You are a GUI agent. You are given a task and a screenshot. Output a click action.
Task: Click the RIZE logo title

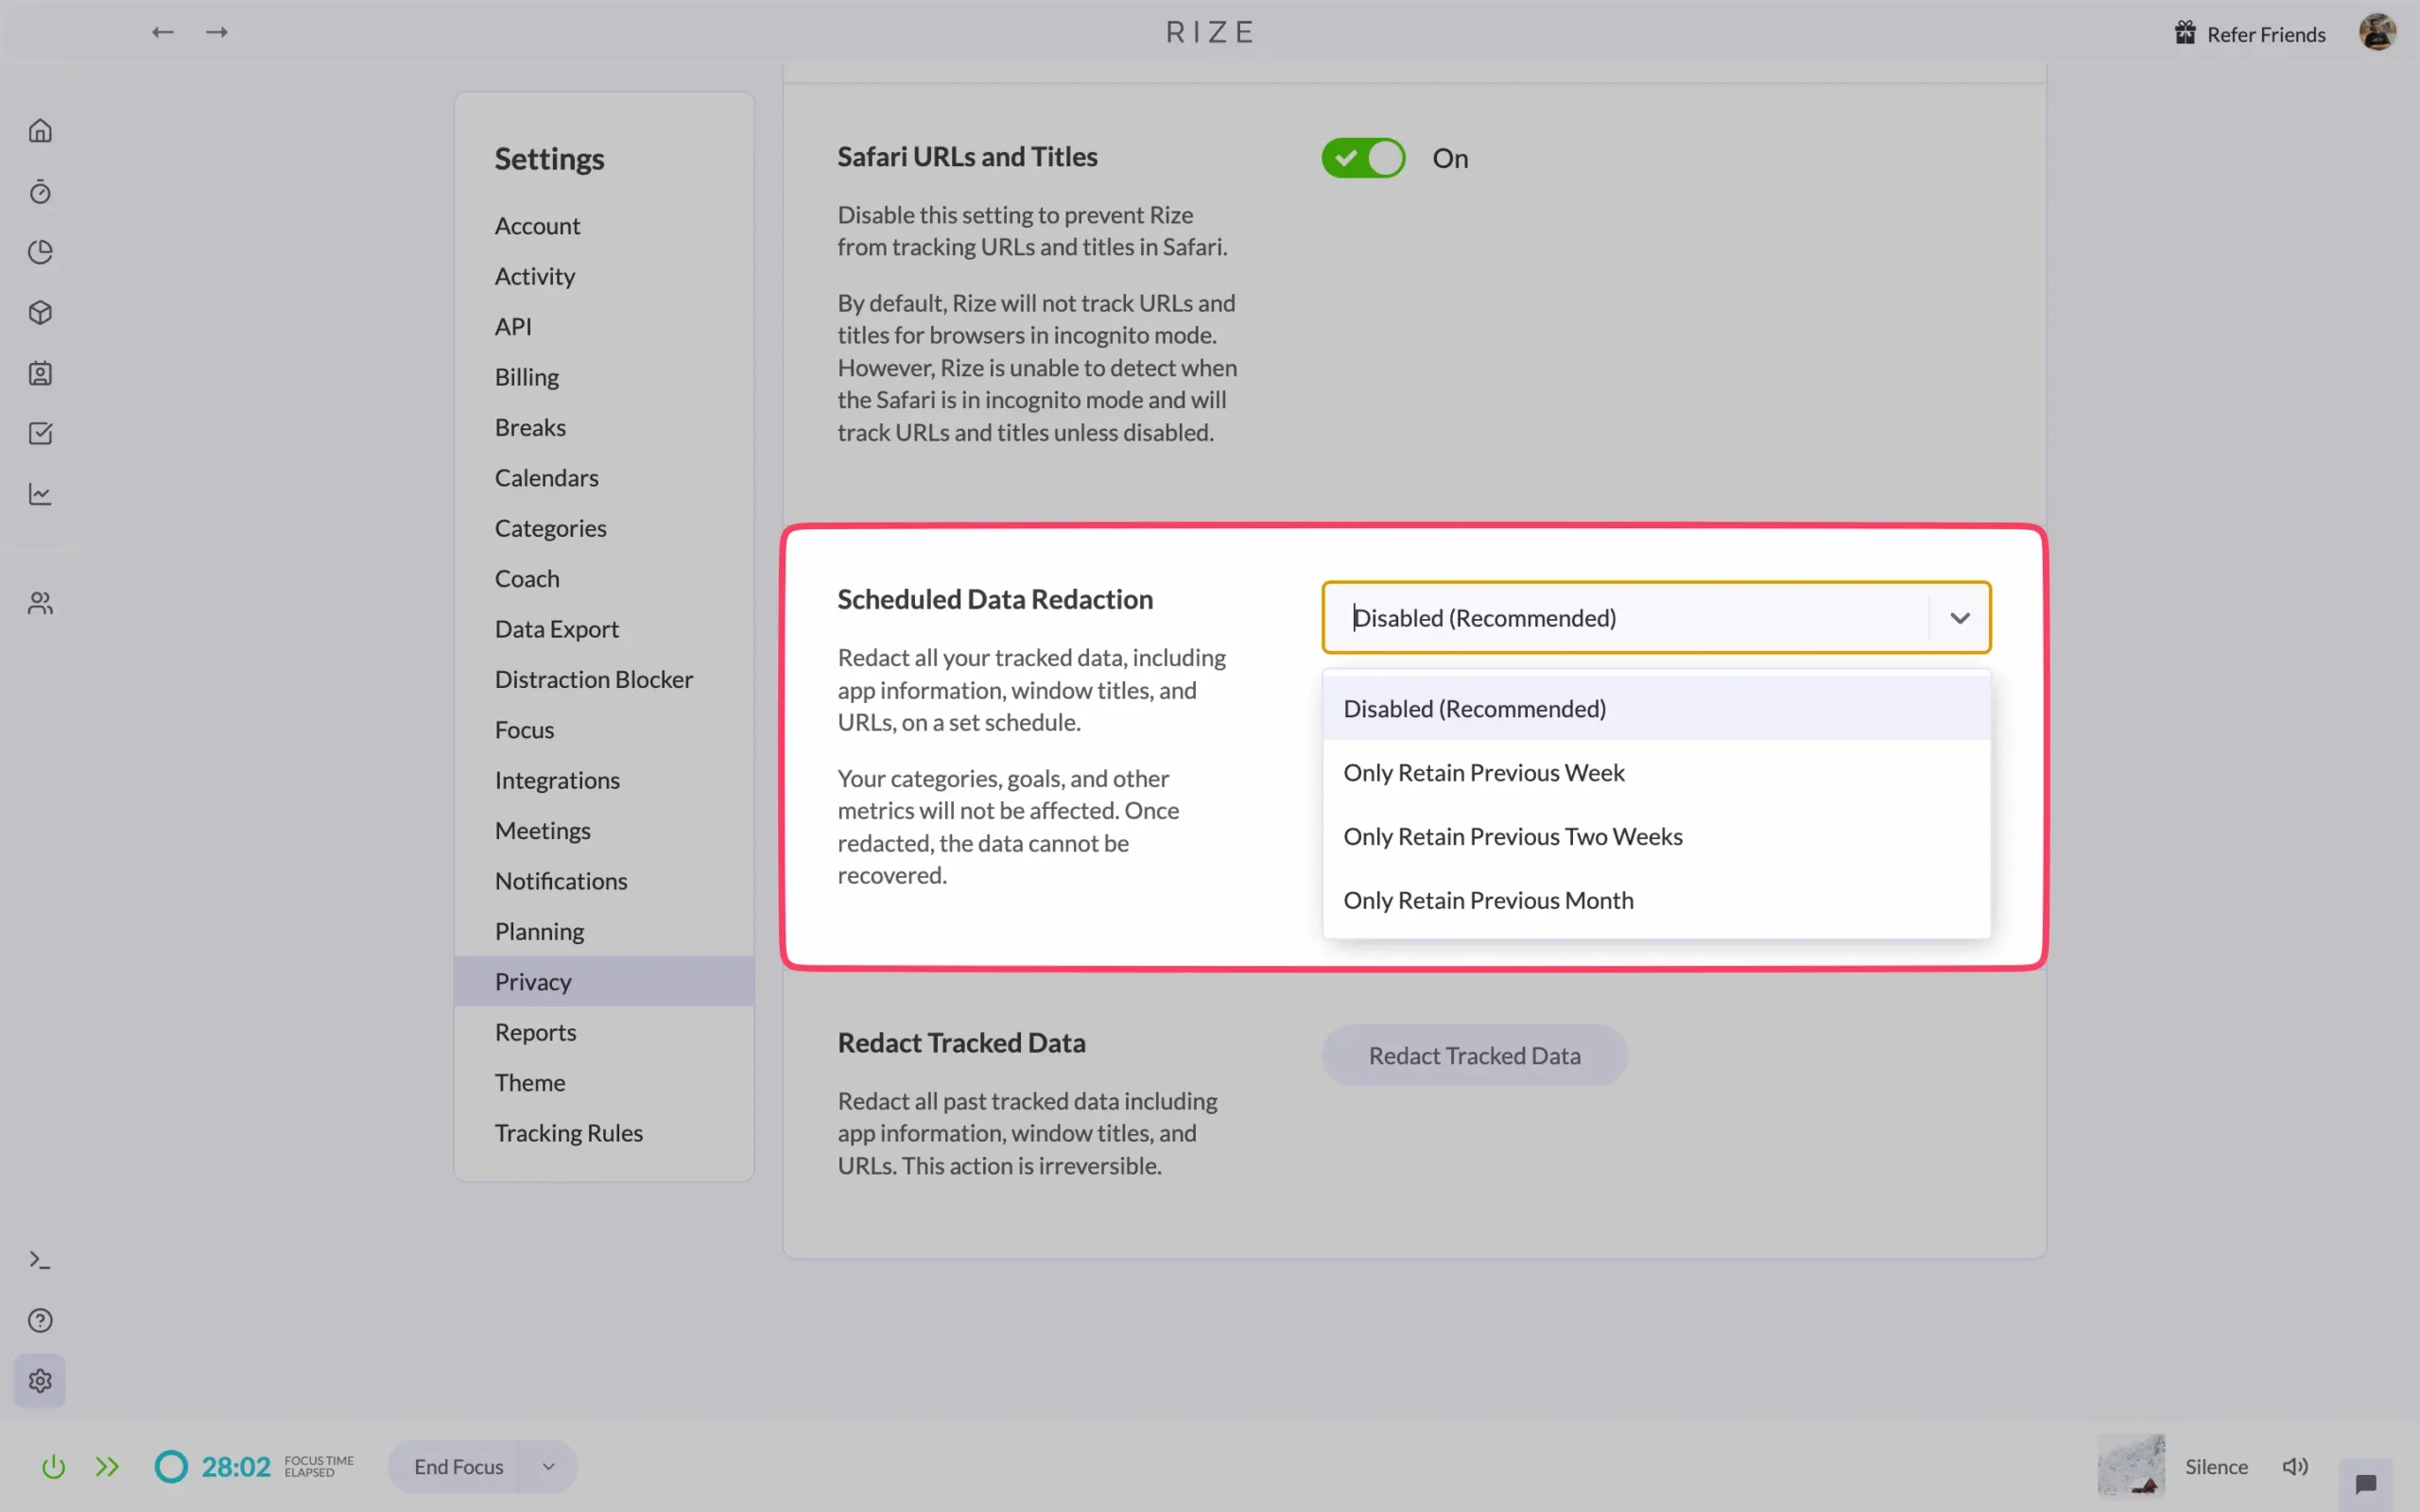coord(1210,33)
